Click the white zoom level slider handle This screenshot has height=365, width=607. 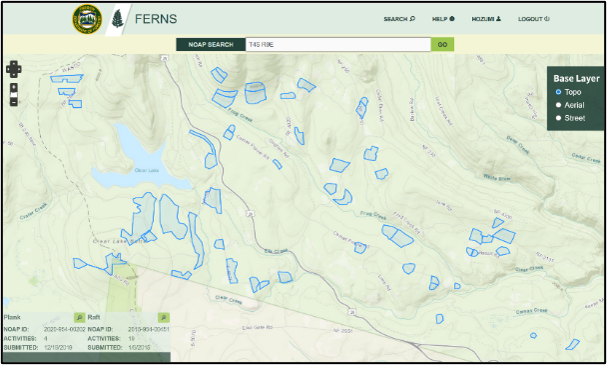14,95
